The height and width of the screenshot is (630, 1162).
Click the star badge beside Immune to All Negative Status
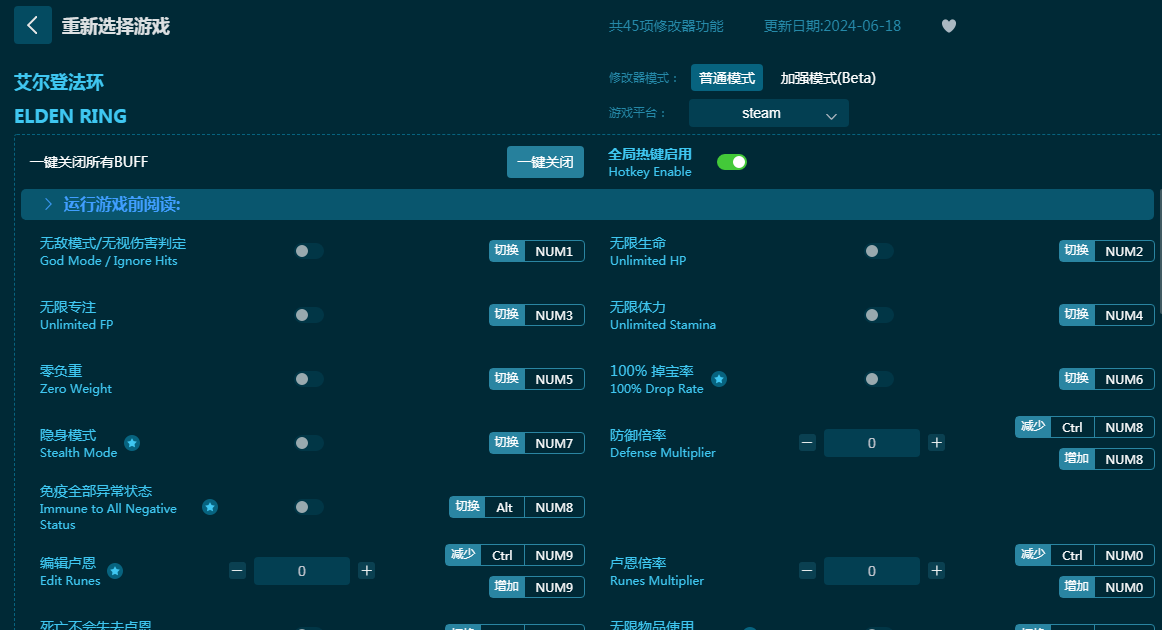click(x=210, y=507)
